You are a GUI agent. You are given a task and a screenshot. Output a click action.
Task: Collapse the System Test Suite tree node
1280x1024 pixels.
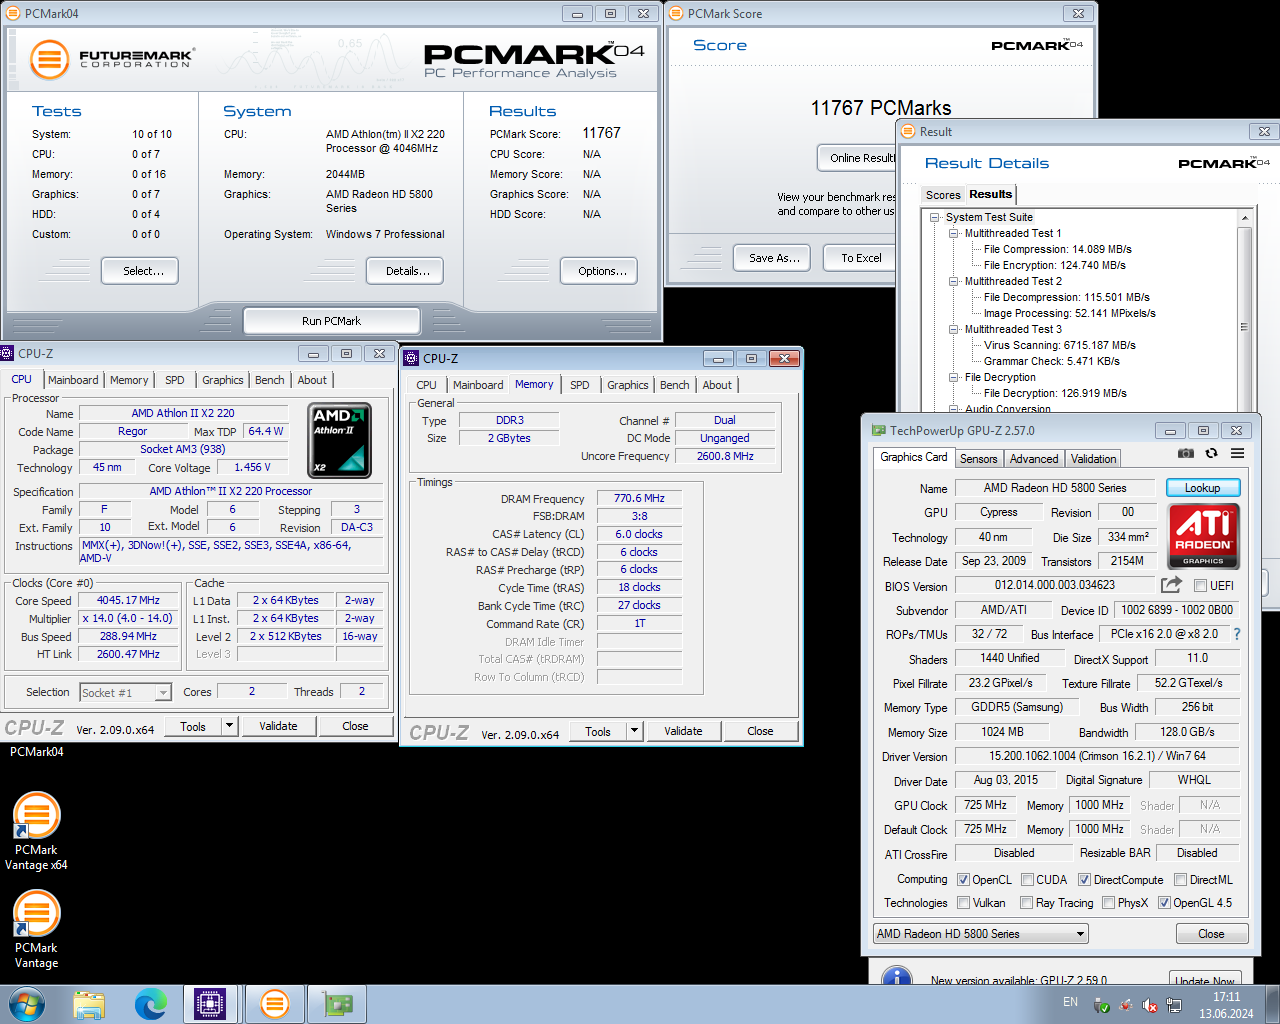(935, 217)
